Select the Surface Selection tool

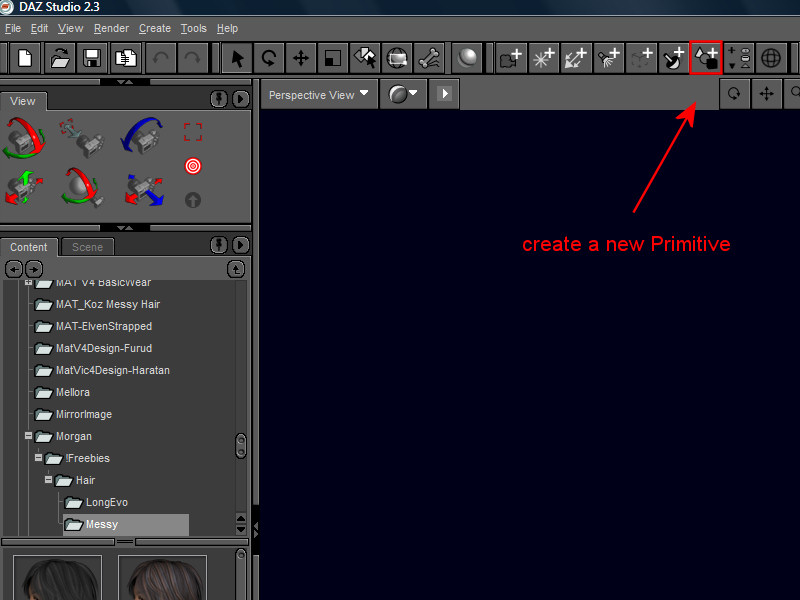pyautogui.click(x=365, y=58)
